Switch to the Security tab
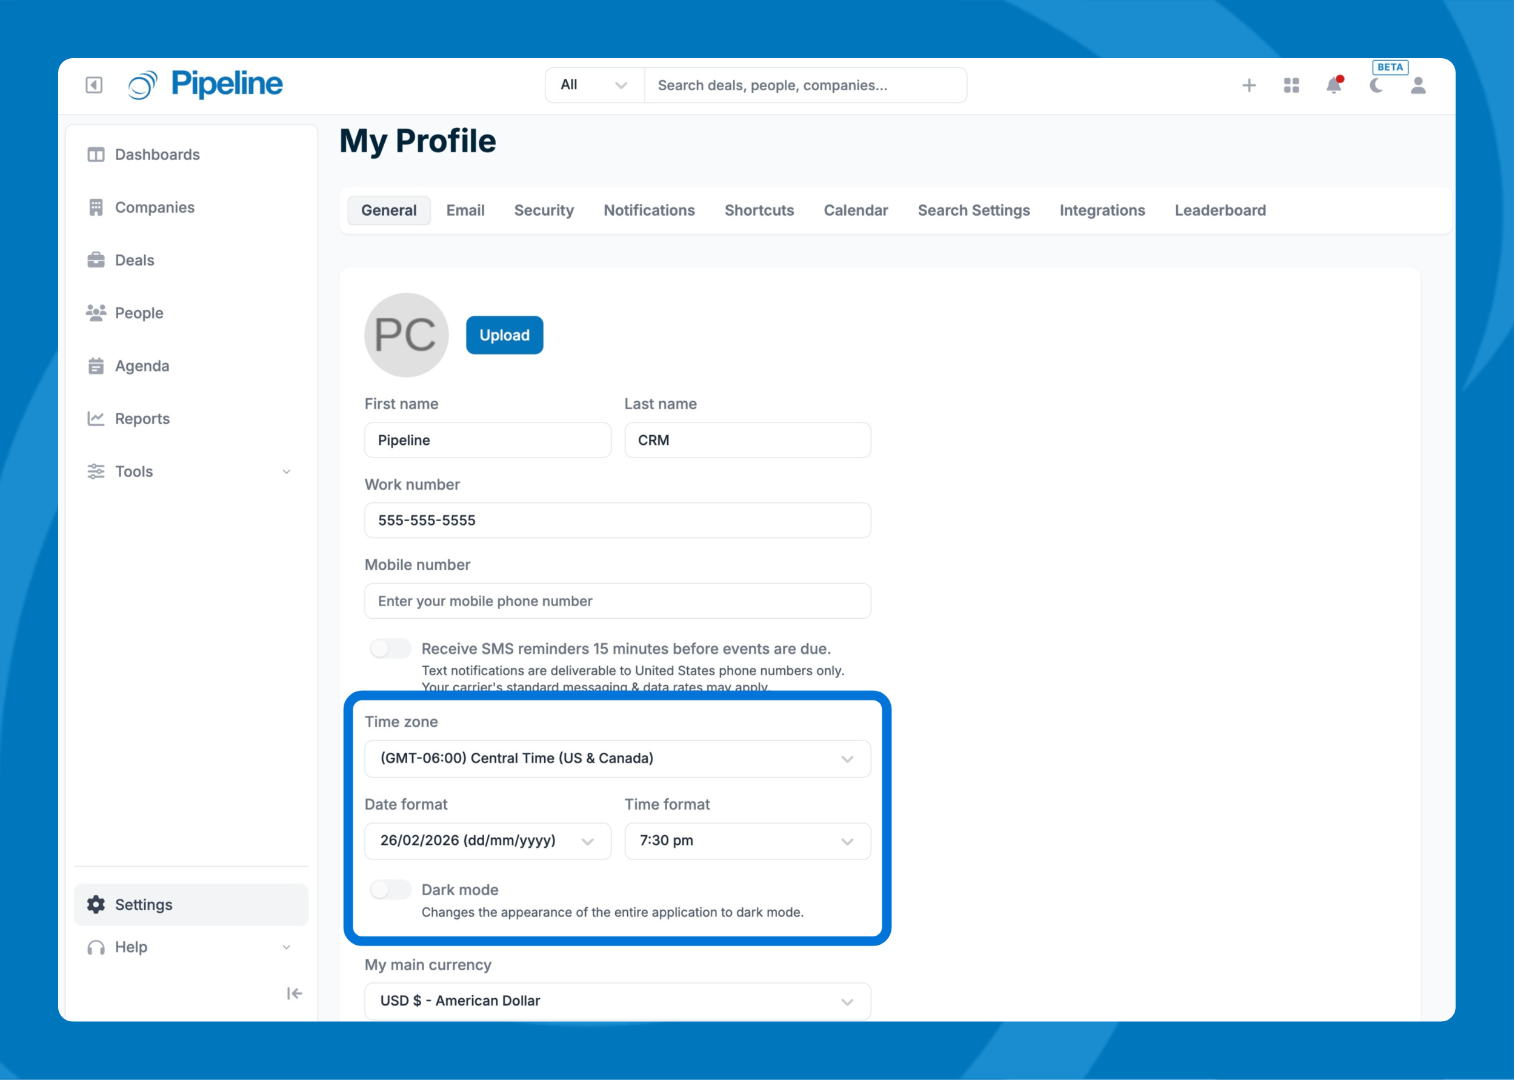 click(544, 211)
